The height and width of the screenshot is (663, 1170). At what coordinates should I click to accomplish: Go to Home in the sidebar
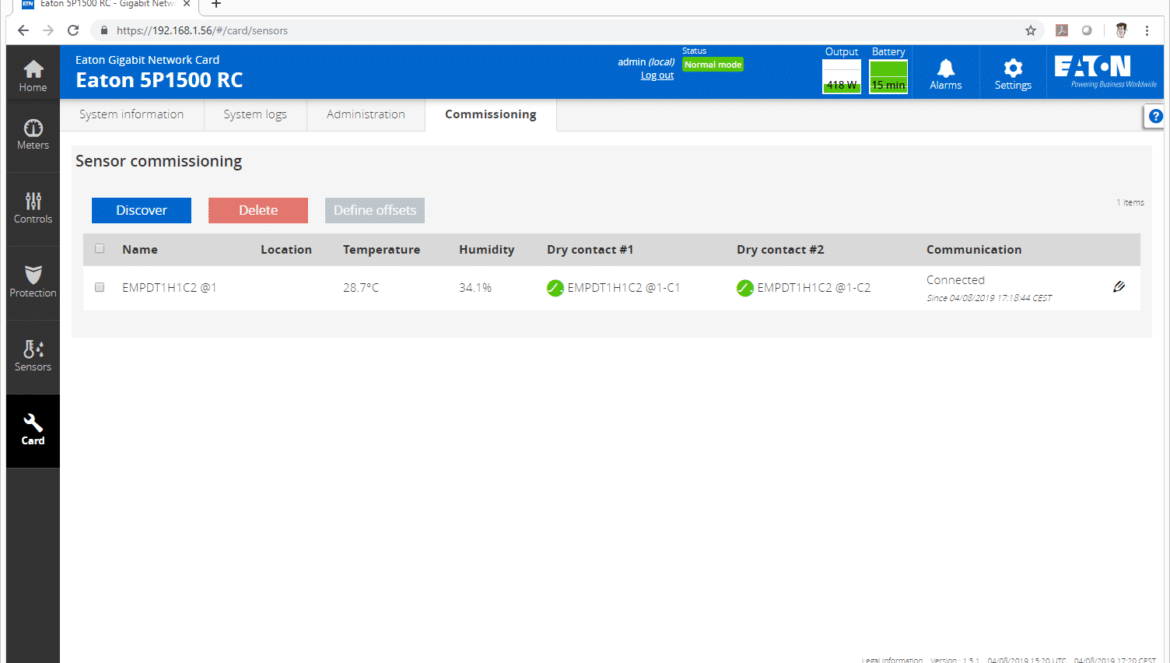click(33, 75)
